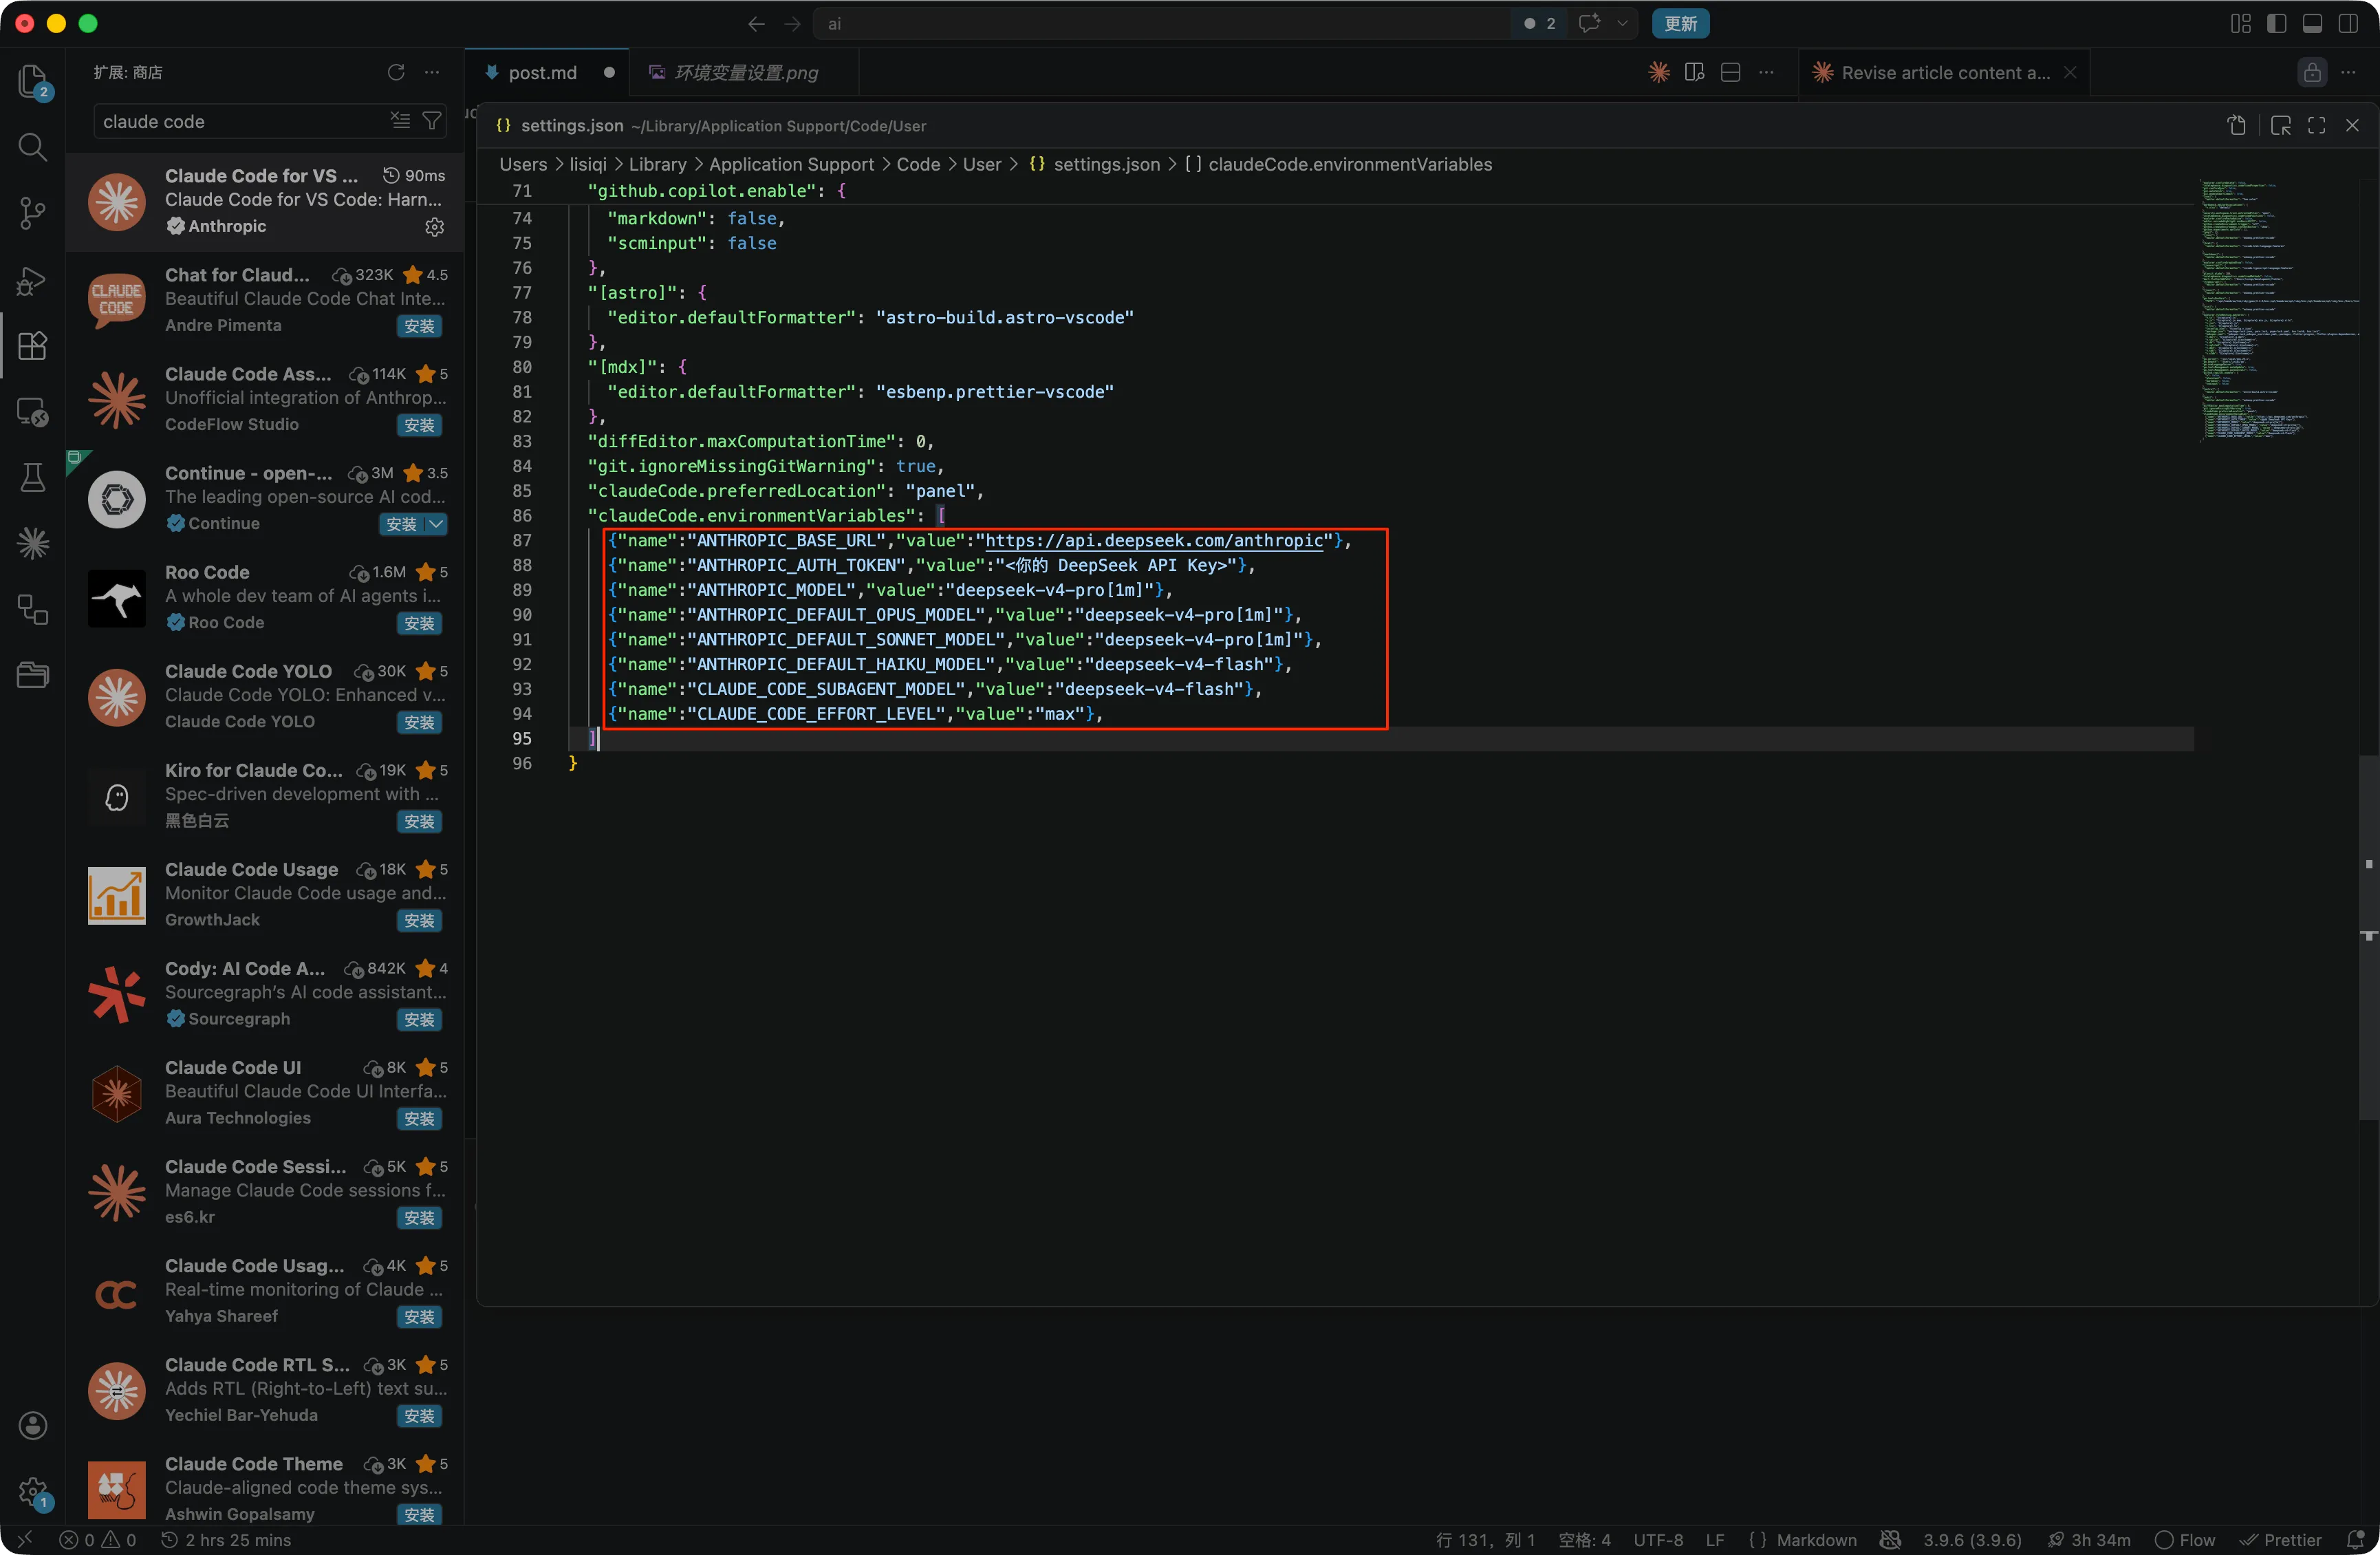Open the Remote Explorer view
The image size is (2380, 1555).
[32, 412]
